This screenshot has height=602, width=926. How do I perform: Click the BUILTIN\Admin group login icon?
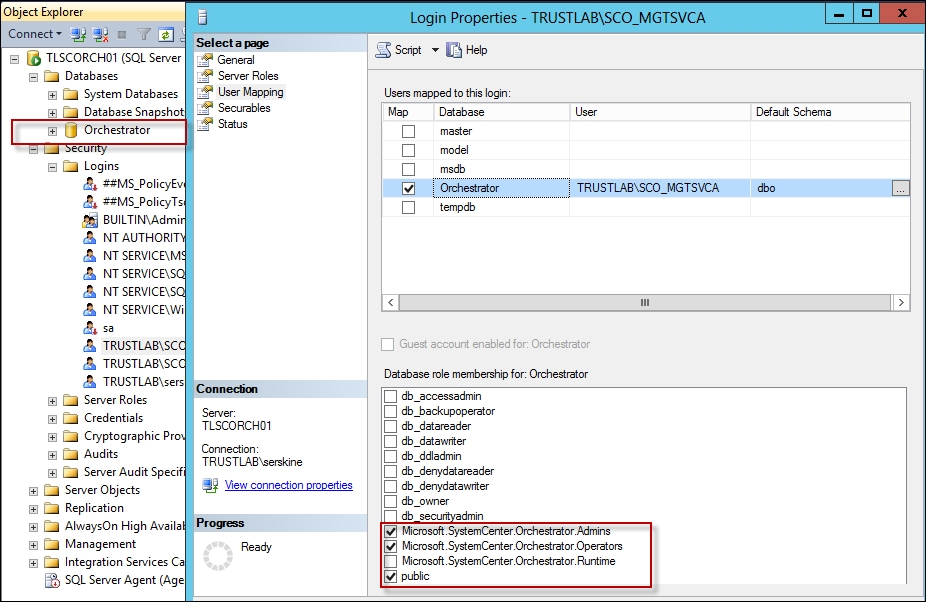tap(89, 220)
